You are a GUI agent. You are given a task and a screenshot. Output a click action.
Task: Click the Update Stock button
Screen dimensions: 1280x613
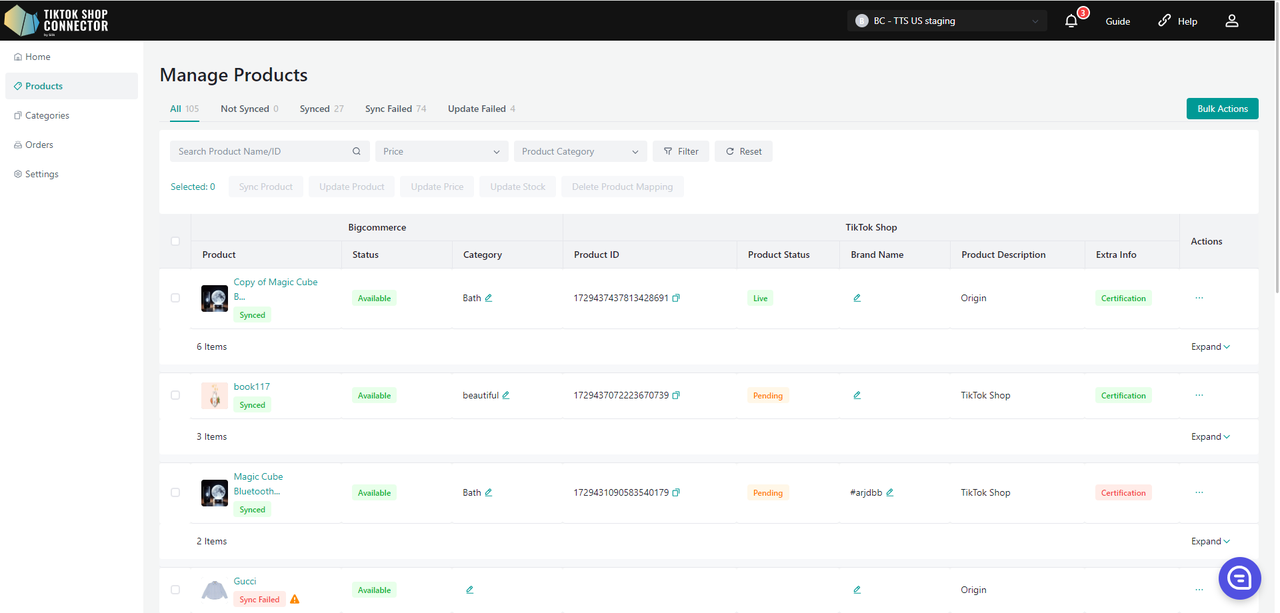click(x=518, y=187)
